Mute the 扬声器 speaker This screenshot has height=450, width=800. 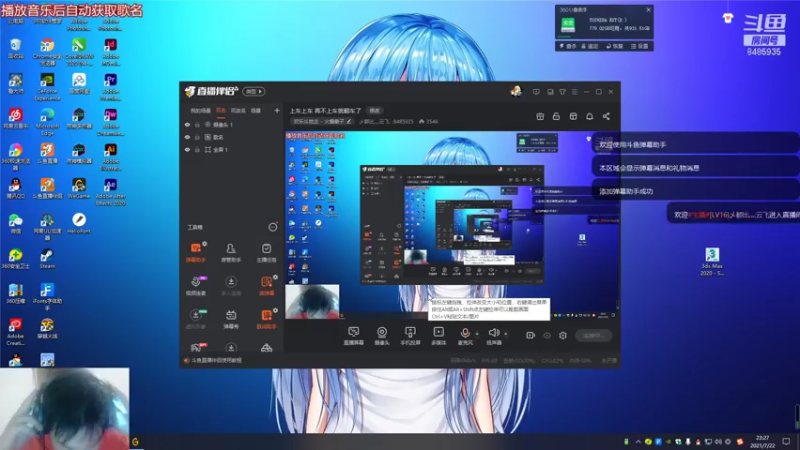[x=493, y=336]
